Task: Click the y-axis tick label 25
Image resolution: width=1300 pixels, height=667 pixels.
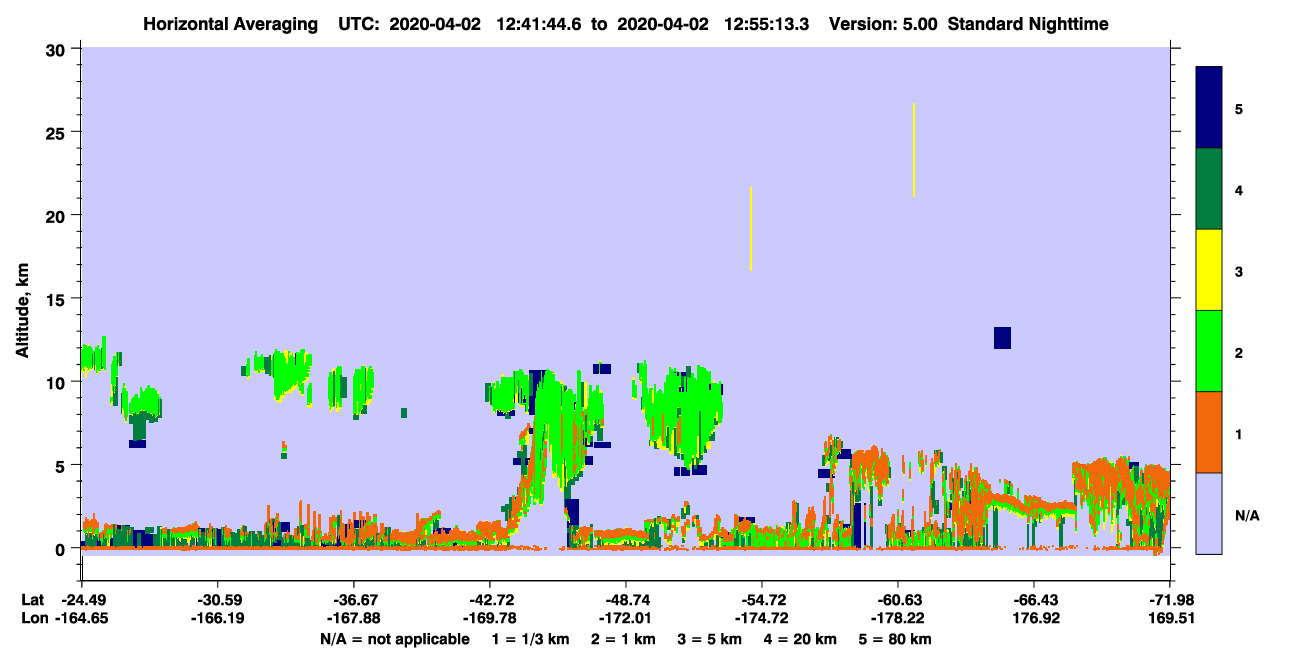Action: 57,132
